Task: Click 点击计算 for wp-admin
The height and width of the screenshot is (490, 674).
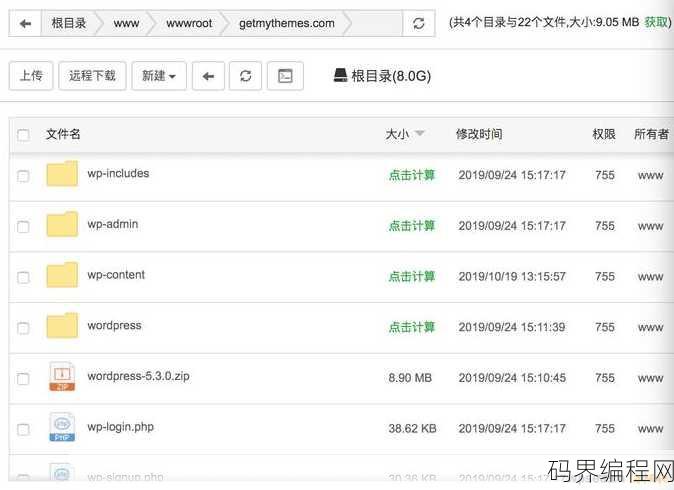Action: pyautogui.click(x=412, y=226)
